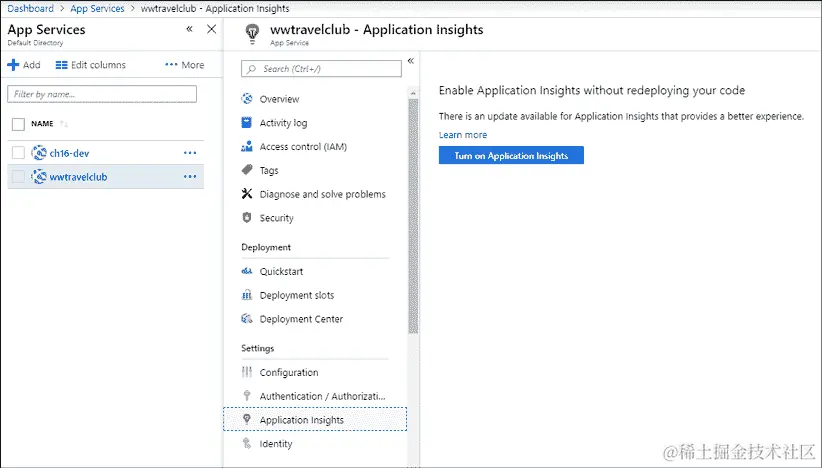Screen dimensions: 822x468
Task: Click Turn on Application Insights button
Action: tap(511, 155)
